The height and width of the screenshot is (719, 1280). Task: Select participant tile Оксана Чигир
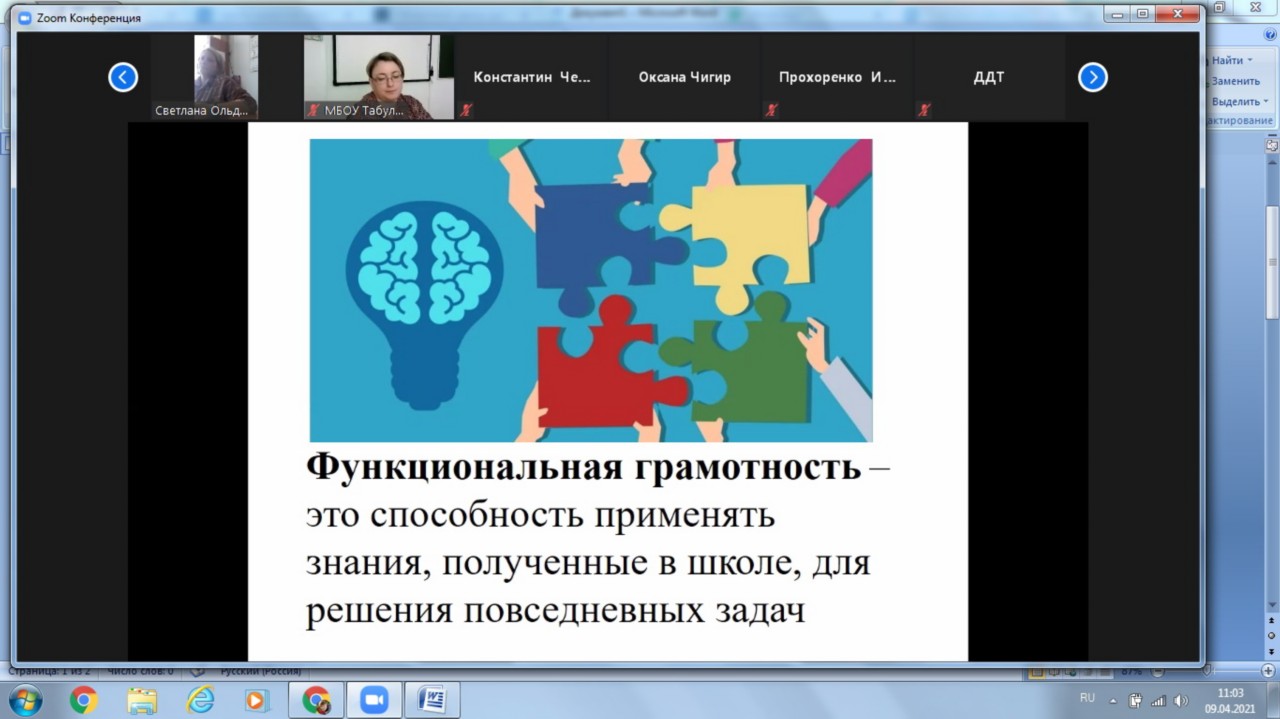coord(684,77)
